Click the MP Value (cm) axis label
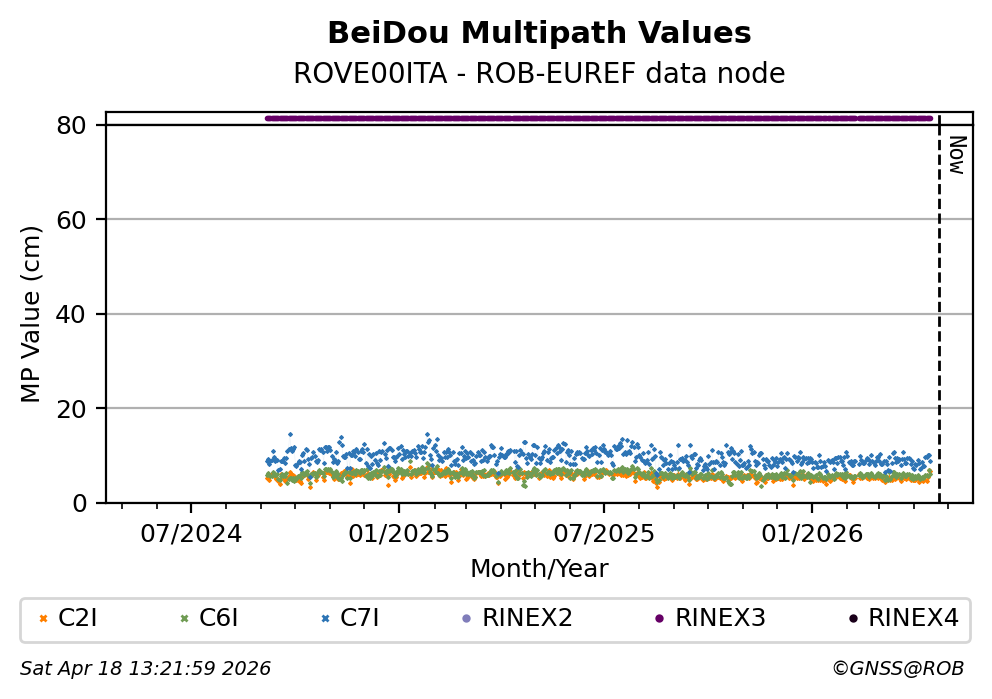This screenshot has height=699, width=992. (x=32, y=314)
